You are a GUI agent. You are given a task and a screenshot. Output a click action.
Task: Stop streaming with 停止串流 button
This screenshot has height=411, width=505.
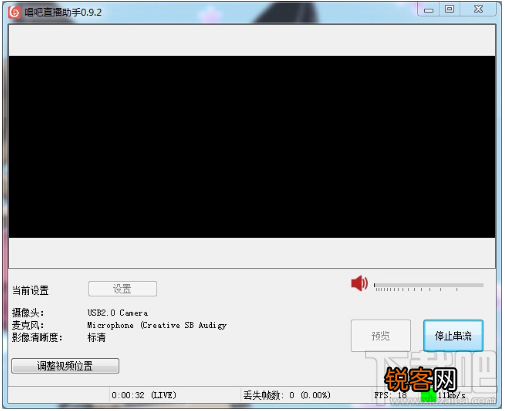tap(453, 335)
